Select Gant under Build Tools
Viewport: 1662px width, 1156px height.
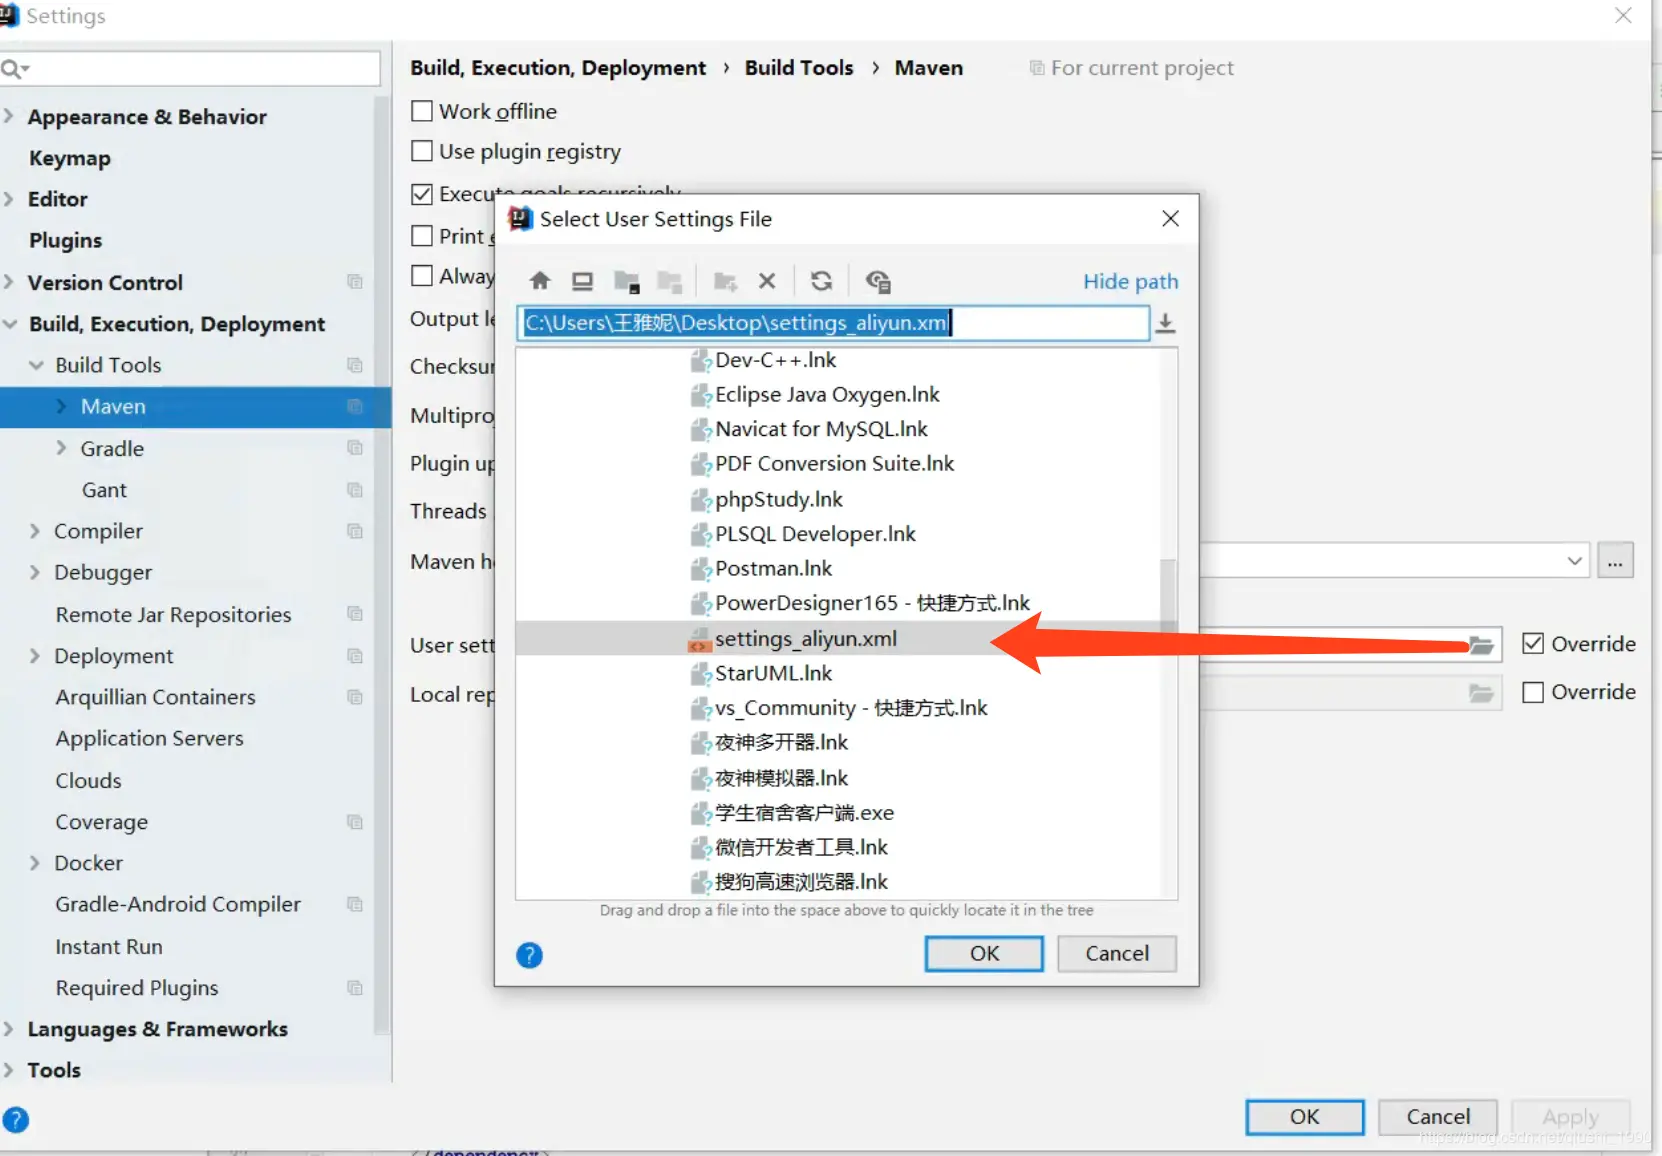pos(104,490)
